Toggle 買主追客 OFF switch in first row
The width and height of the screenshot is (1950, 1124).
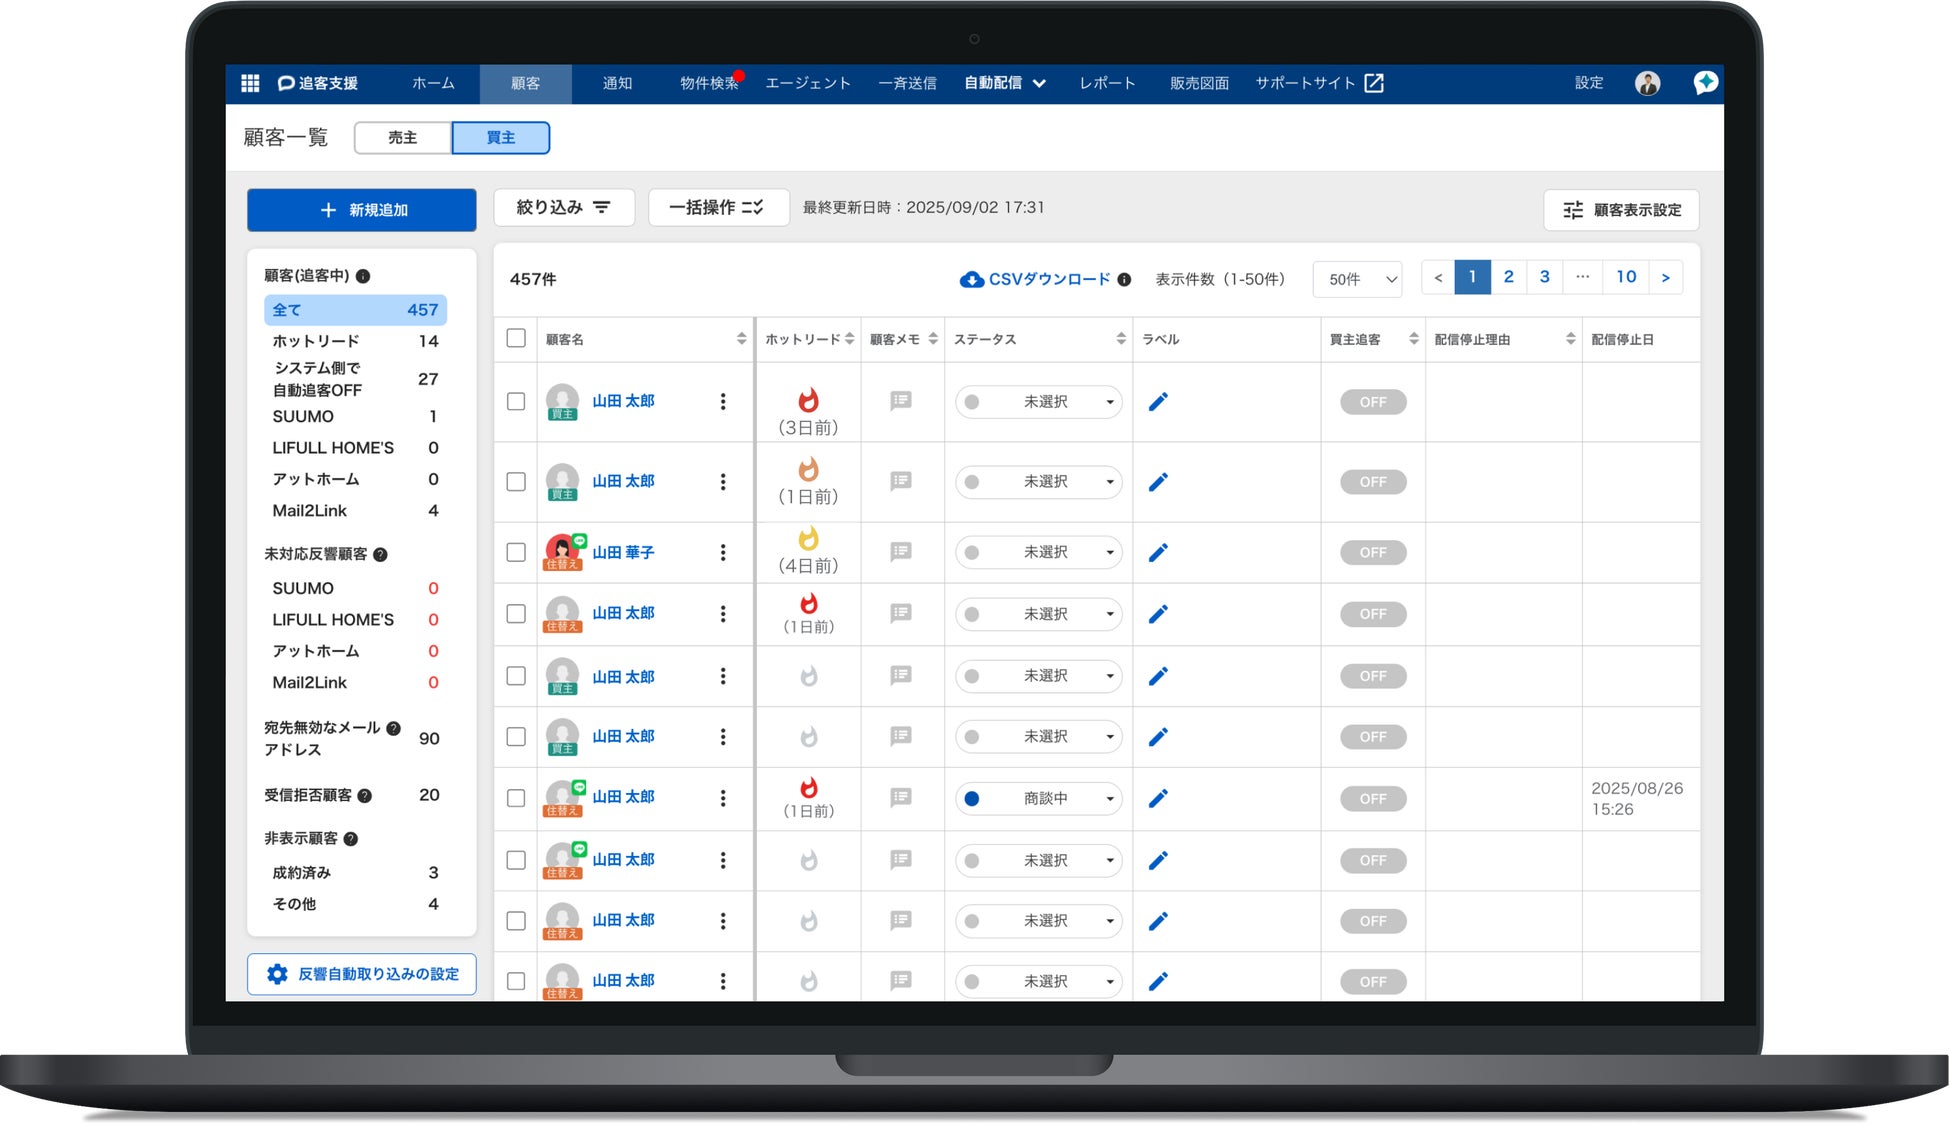point(1373,402)
